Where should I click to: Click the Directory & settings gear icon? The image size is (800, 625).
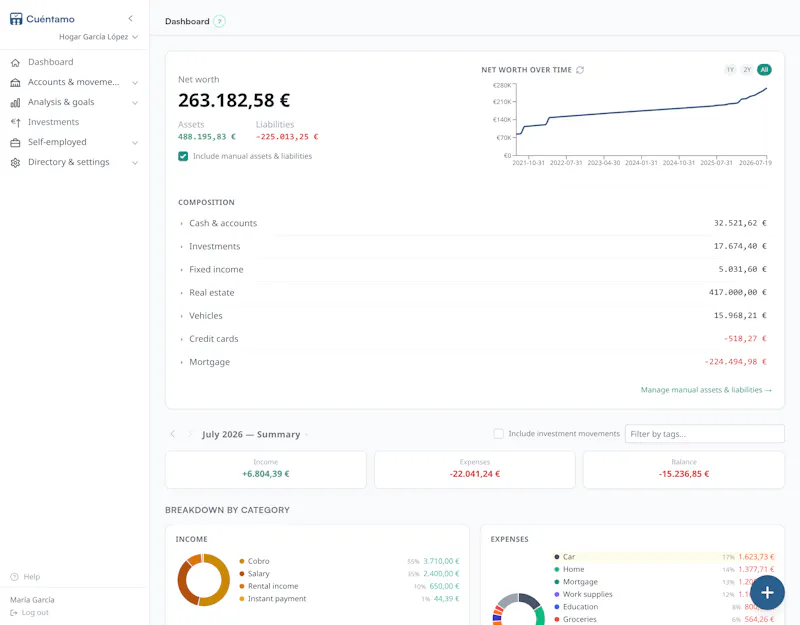15,162
